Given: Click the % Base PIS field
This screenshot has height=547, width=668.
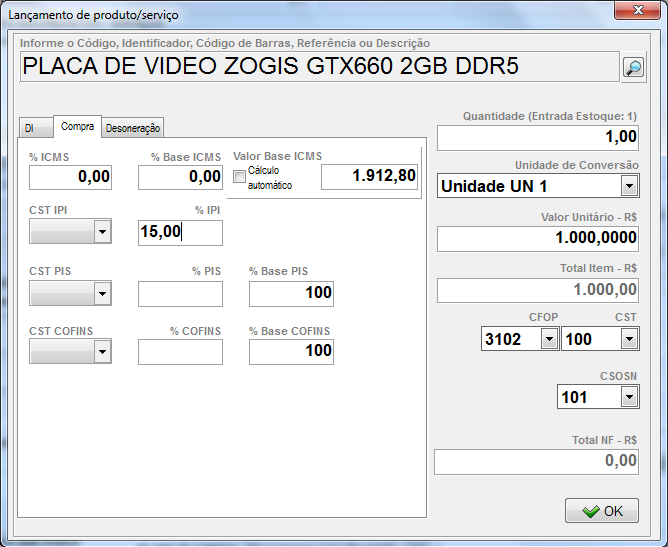Looking at the screenshot, I should [x=290, y=293].
